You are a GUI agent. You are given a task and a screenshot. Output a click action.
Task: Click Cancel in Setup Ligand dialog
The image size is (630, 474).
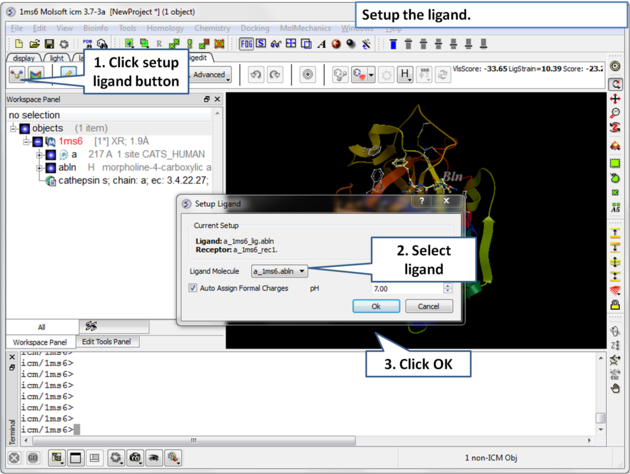tap(428, 306)
